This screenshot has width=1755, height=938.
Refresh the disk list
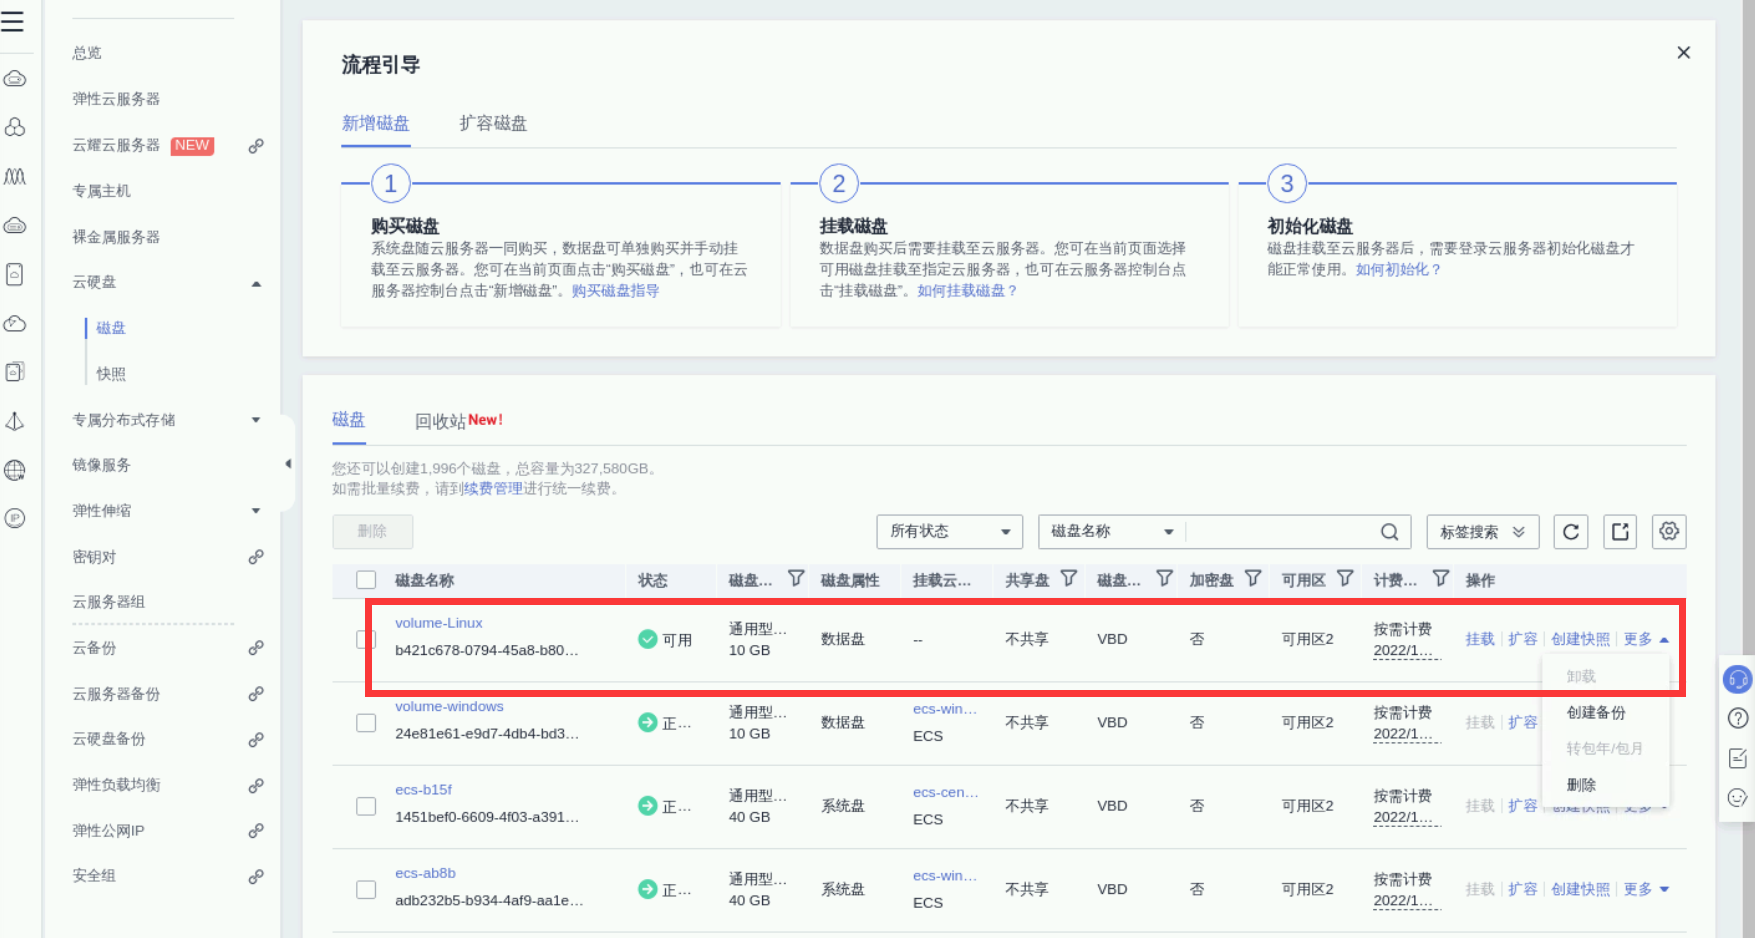coord(1571,532)
